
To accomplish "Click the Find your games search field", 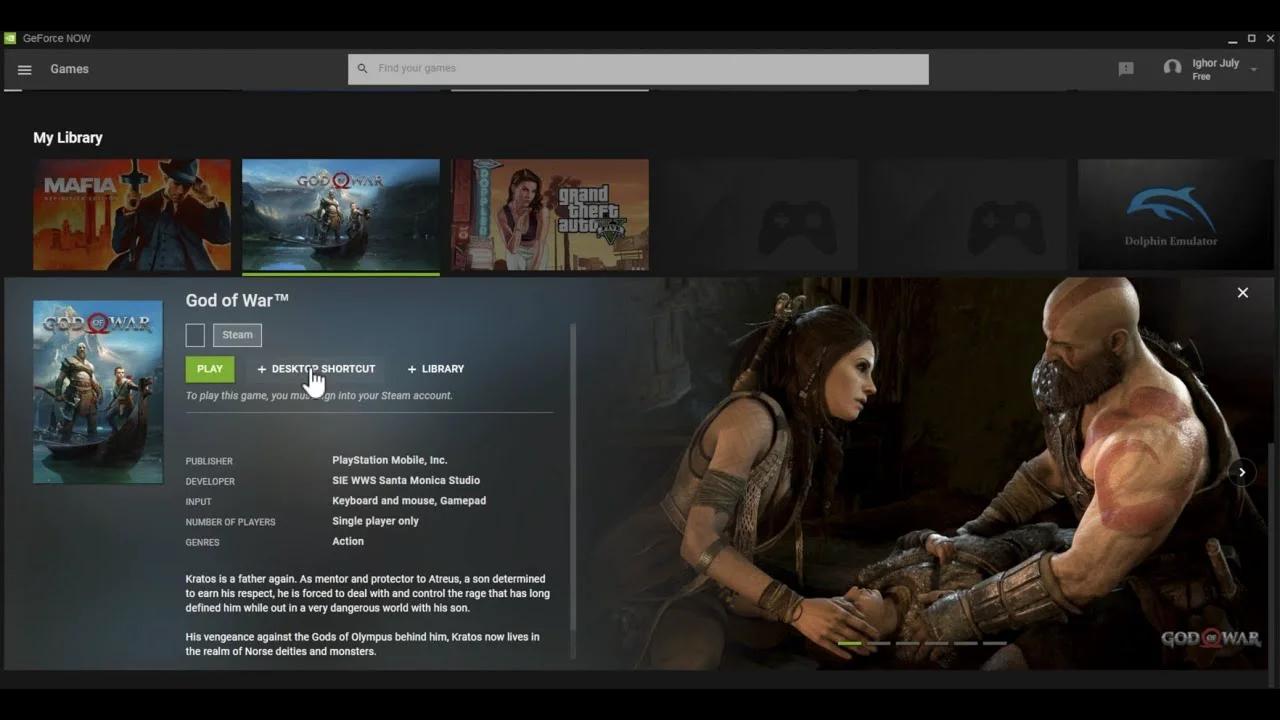I will coord(638,69).
